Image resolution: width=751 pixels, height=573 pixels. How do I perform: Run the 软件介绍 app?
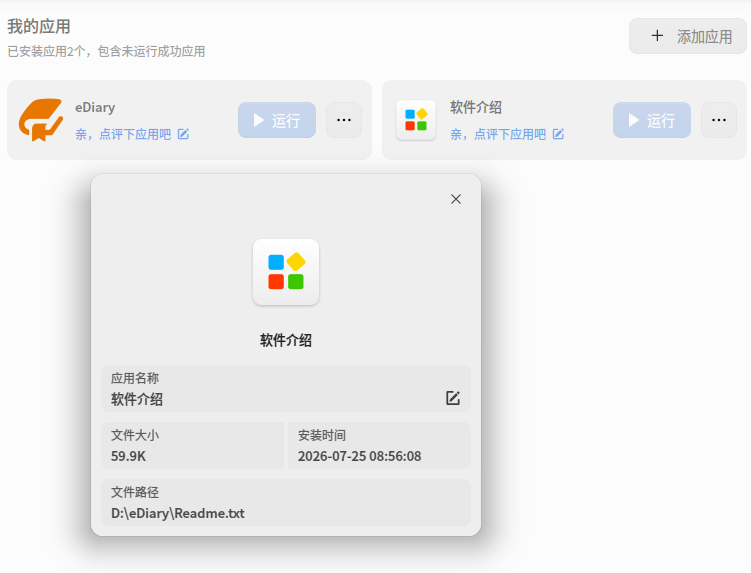click(x=652, y=120)
